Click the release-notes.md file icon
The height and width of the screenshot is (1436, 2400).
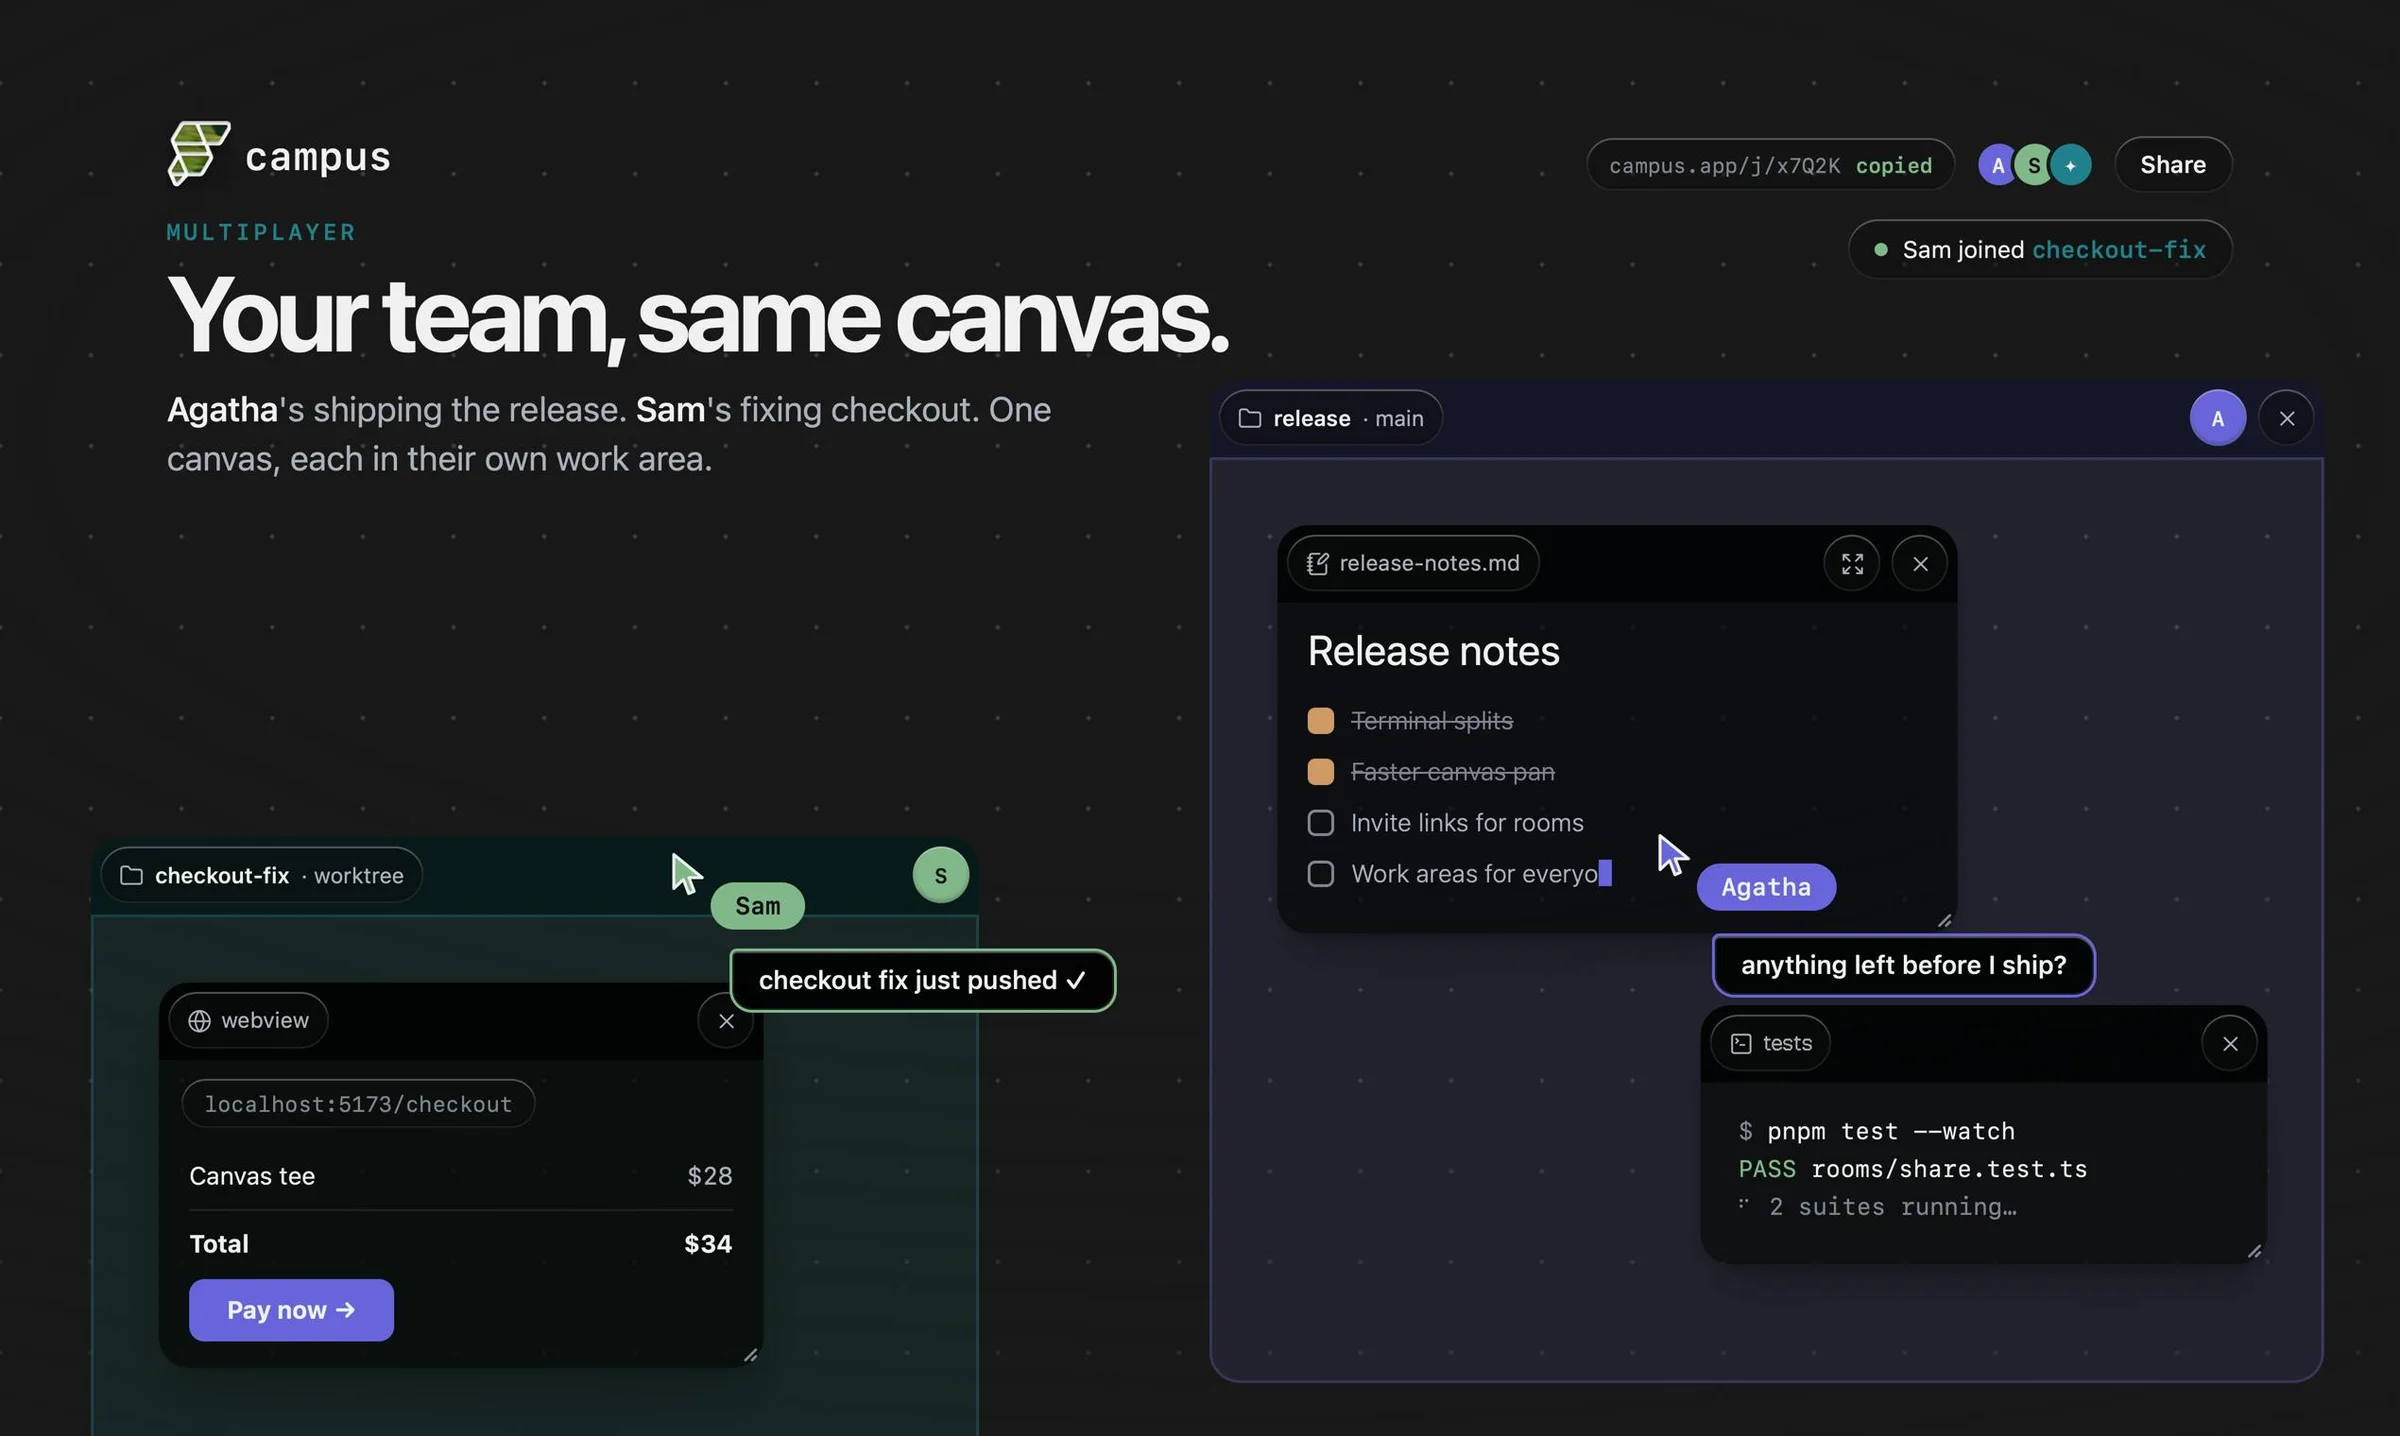coord(1317,563)
